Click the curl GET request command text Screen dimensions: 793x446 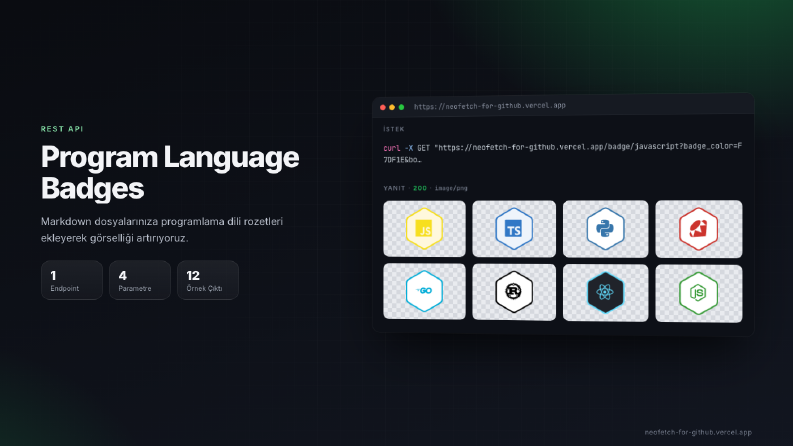562,153
